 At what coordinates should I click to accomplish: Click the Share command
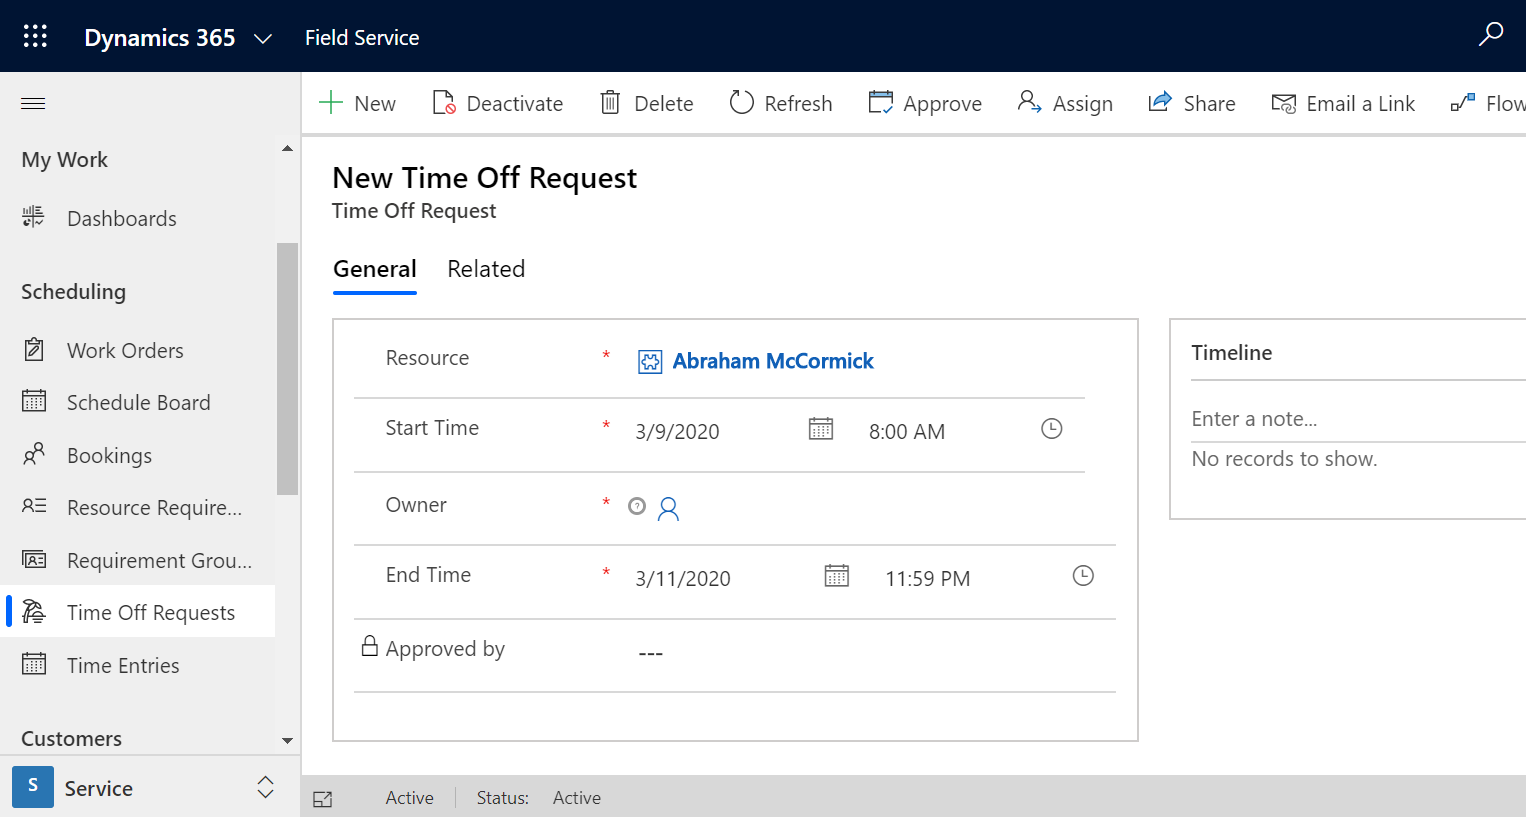point(1192,103)
